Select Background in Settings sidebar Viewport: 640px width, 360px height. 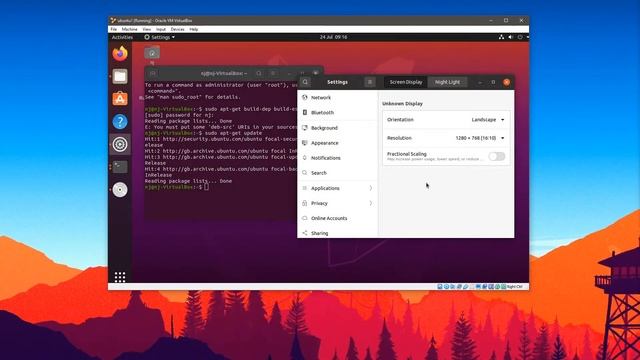pos(338,128)
